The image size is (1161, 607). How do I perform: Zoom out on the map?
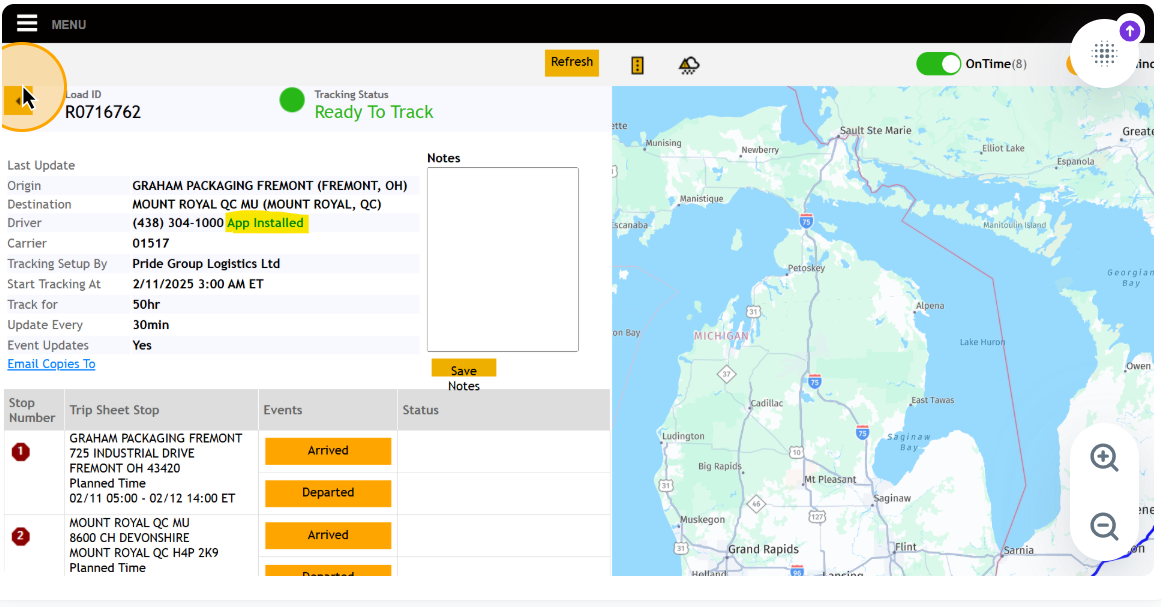click(x=1104, y=526)
